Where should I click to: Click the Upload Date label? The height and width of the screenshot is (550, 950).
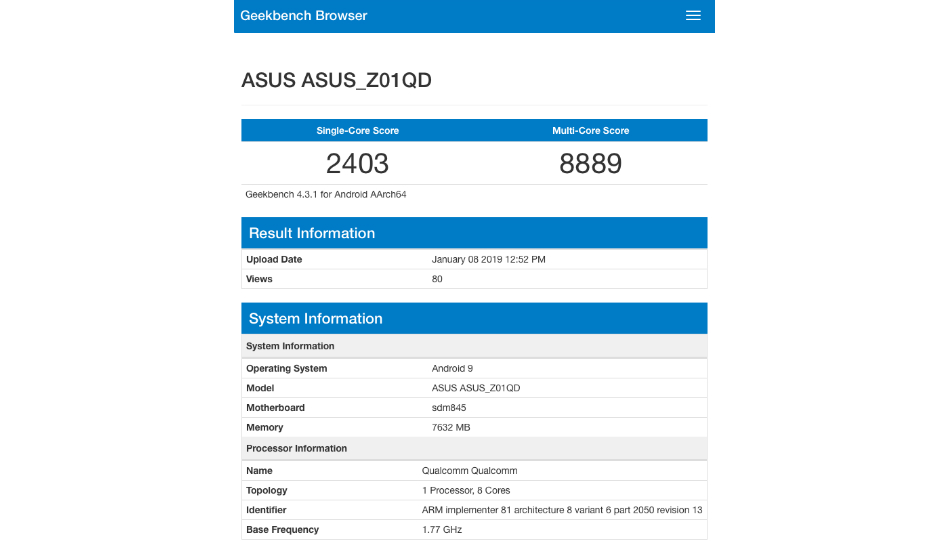(x=274, y=259)
